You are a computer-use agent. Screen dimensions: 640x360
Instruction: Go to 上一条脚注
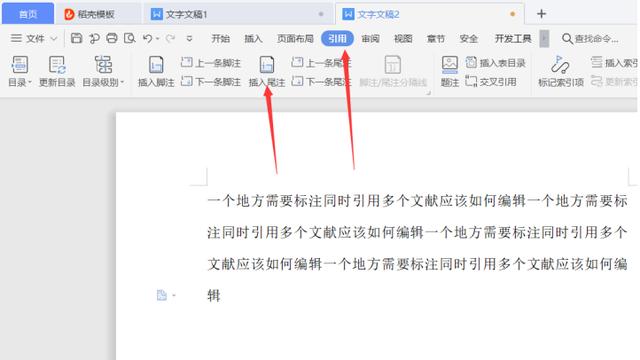211,63
